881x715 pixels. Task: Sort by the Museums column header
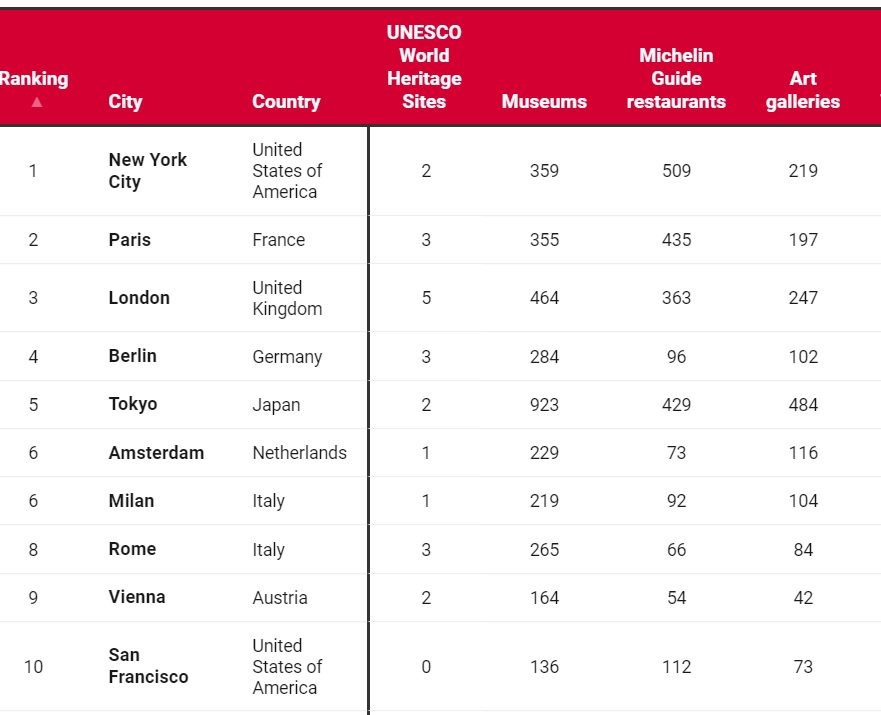pyautogui.click(x=544, y=101)
